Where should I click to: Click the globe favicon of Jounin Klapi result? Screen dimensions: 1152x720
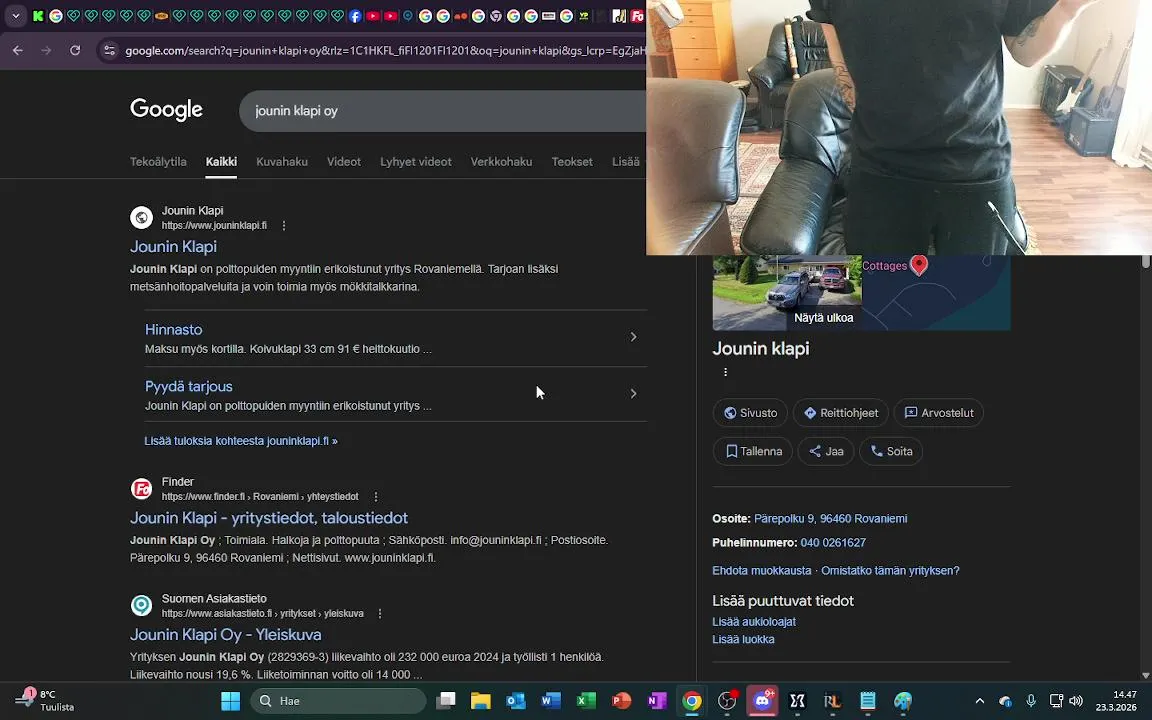[x=141, y=217]
